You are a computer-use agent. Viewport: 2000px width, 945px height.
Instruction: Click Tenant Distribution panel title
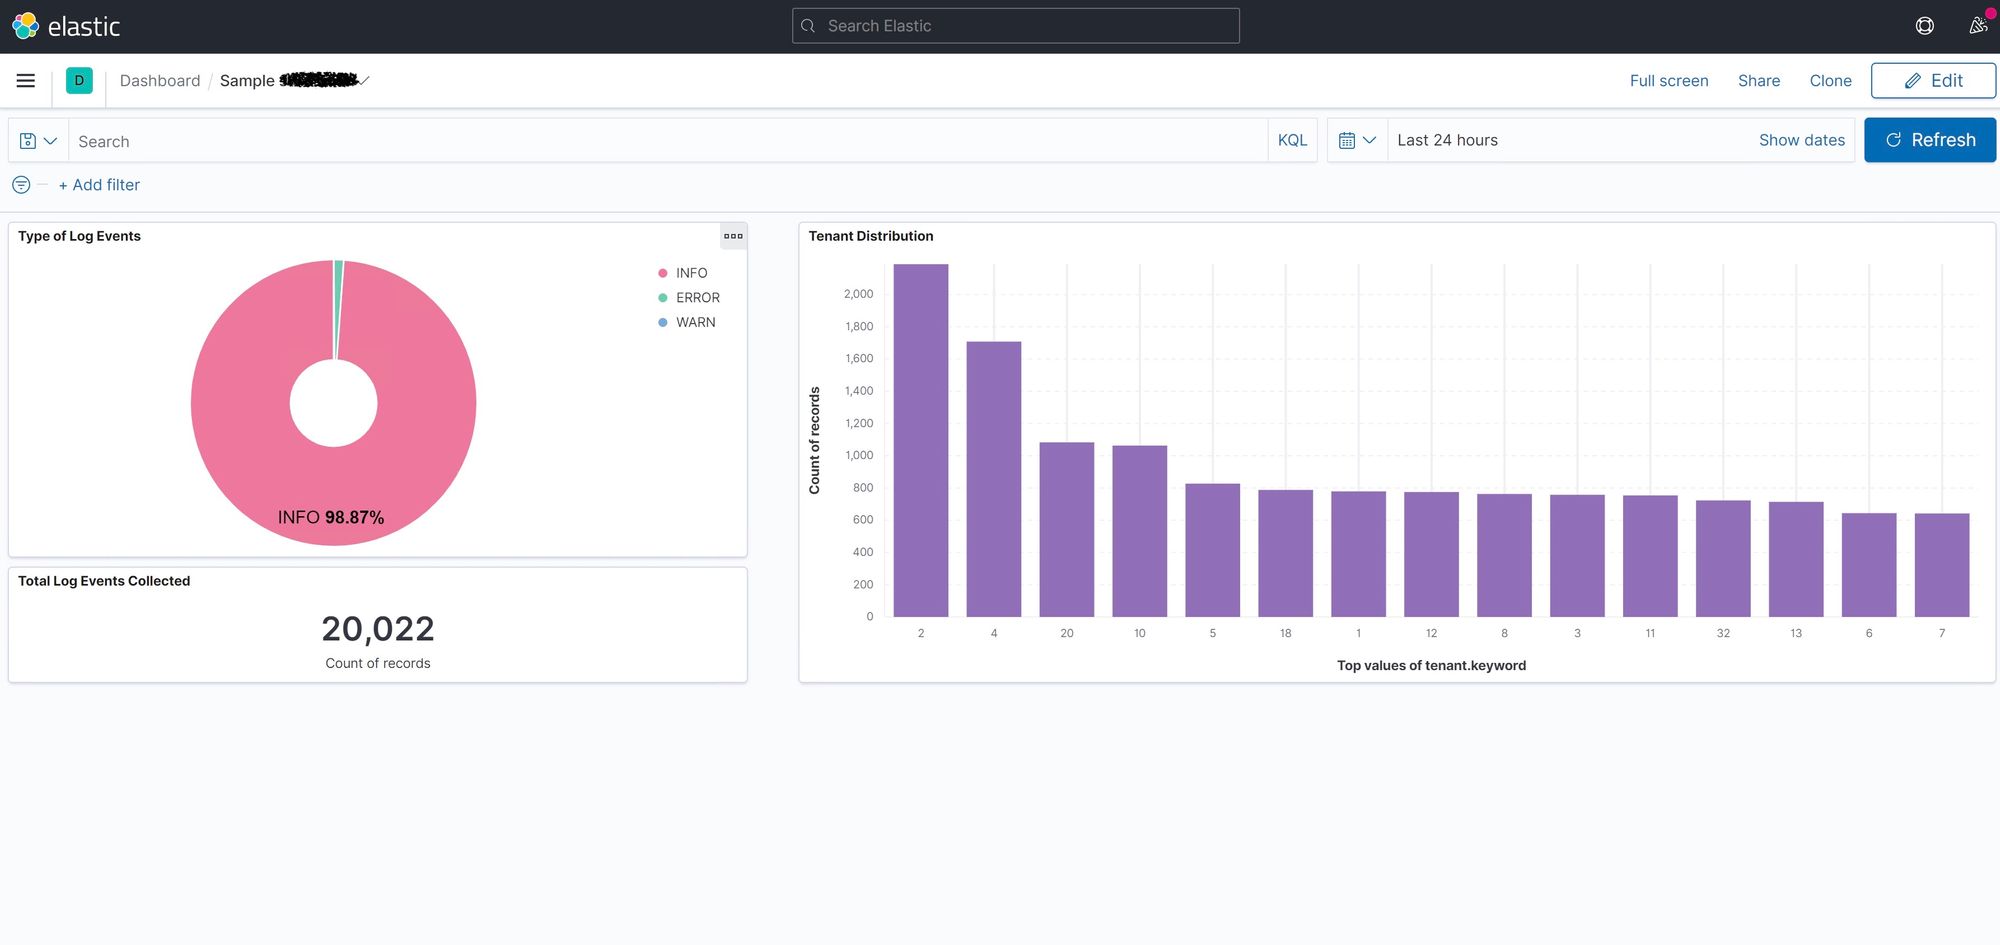[x=870, y=236]
